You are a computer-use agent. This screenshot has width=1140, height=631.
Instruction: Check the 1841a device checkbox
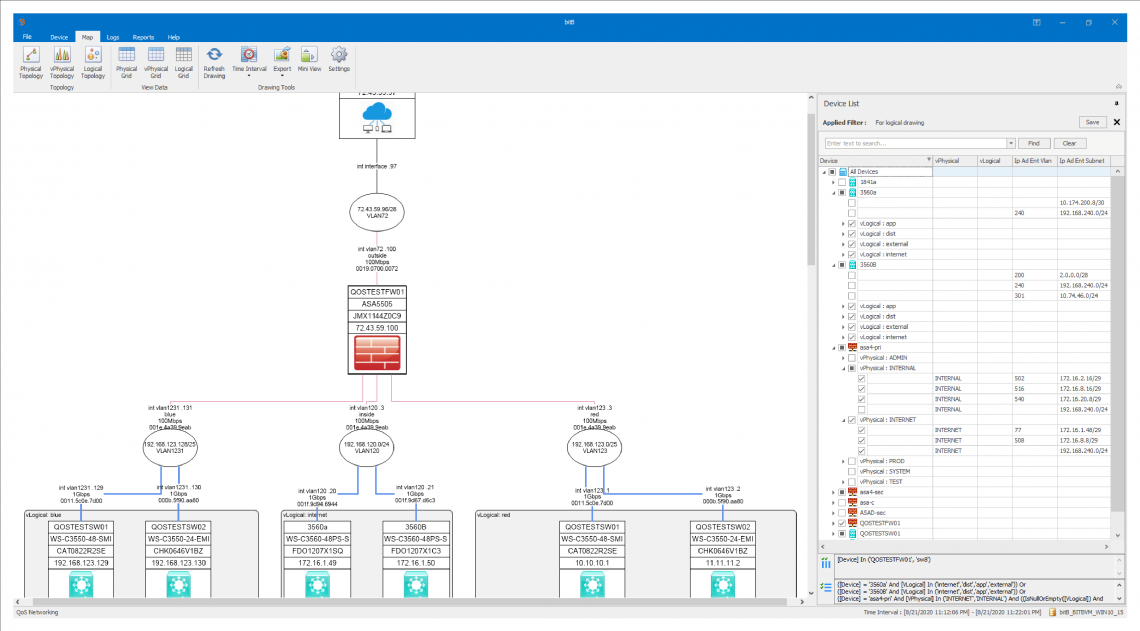842,182
